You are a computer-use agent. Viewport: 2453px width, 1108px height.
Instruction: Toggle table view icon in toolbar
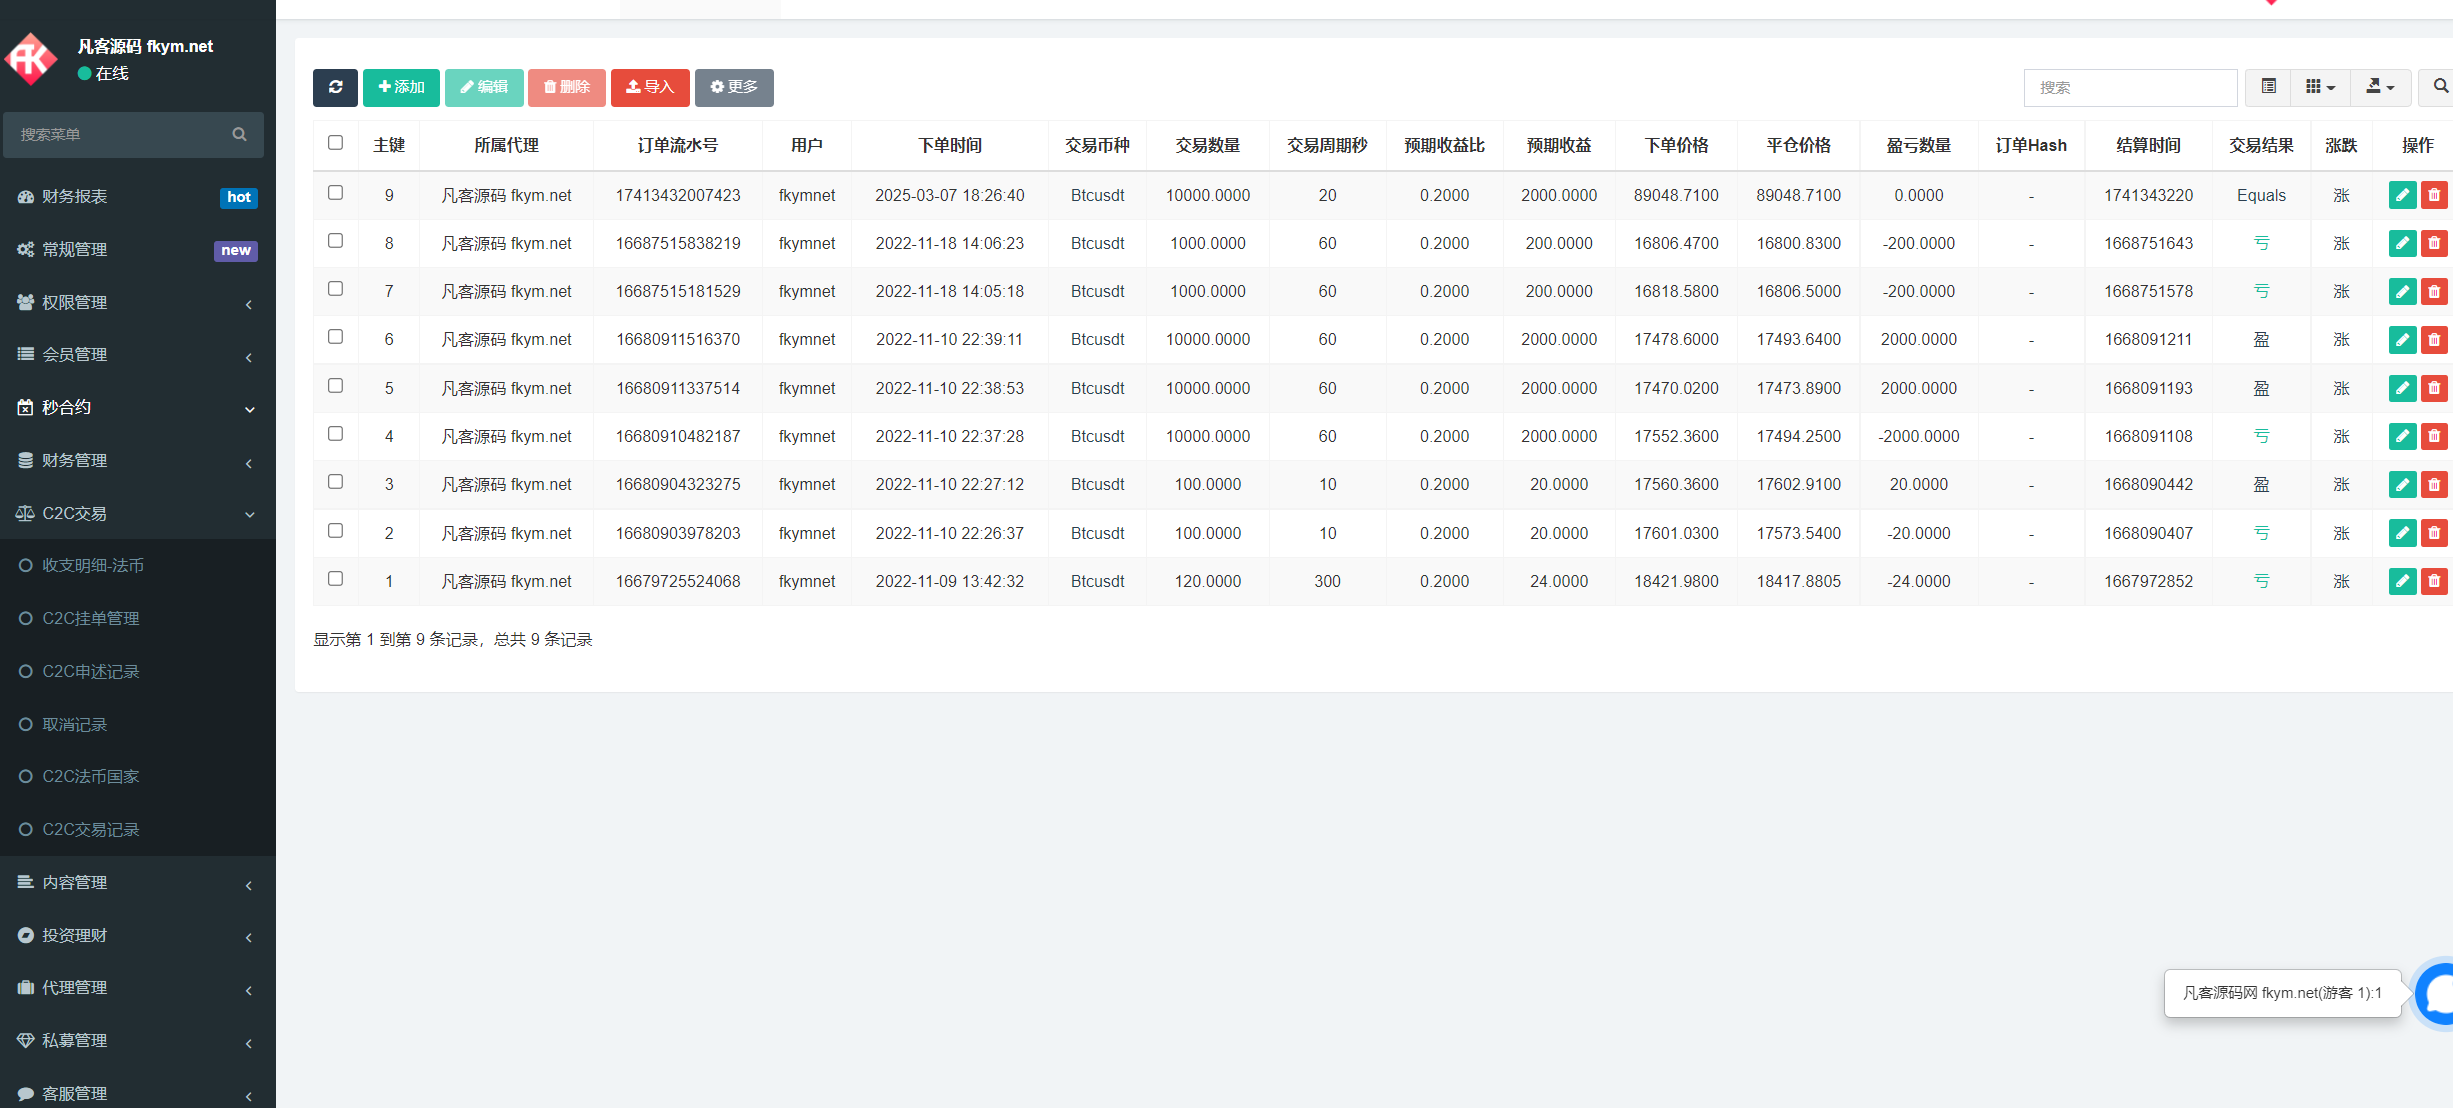2269,87
